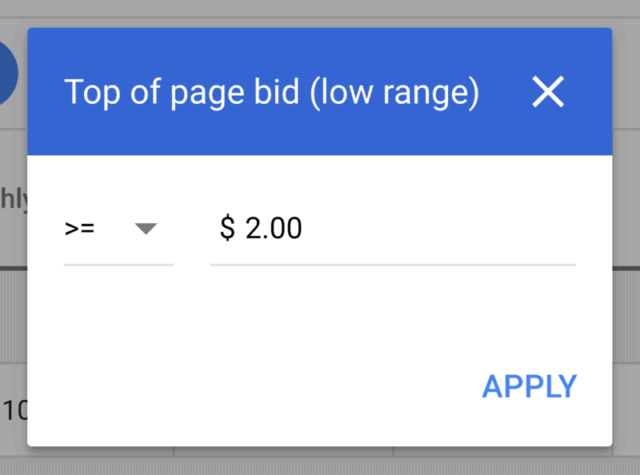Image resolution: width=640 pixels, height=475 pixels.
Task: Dismiss dialog via dimmed area above it
Action: click(320, 13)
